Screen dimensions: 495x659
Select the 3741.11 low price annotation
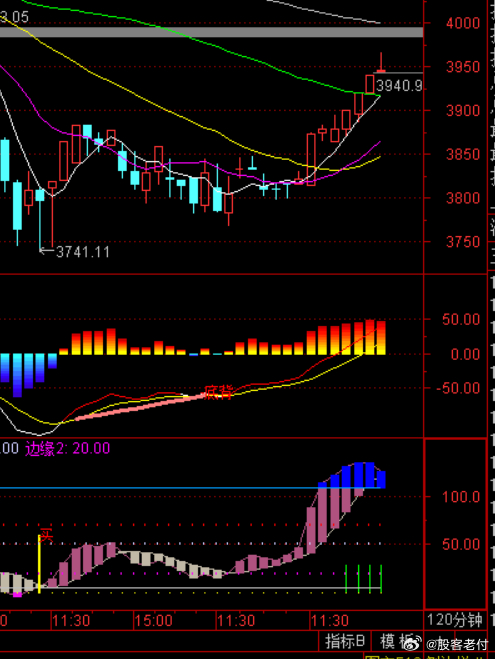[83, 252]
